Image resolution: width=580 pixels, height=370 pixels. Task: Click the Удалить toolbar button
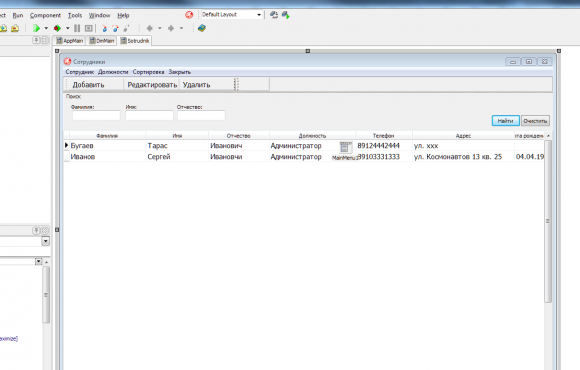196,85
